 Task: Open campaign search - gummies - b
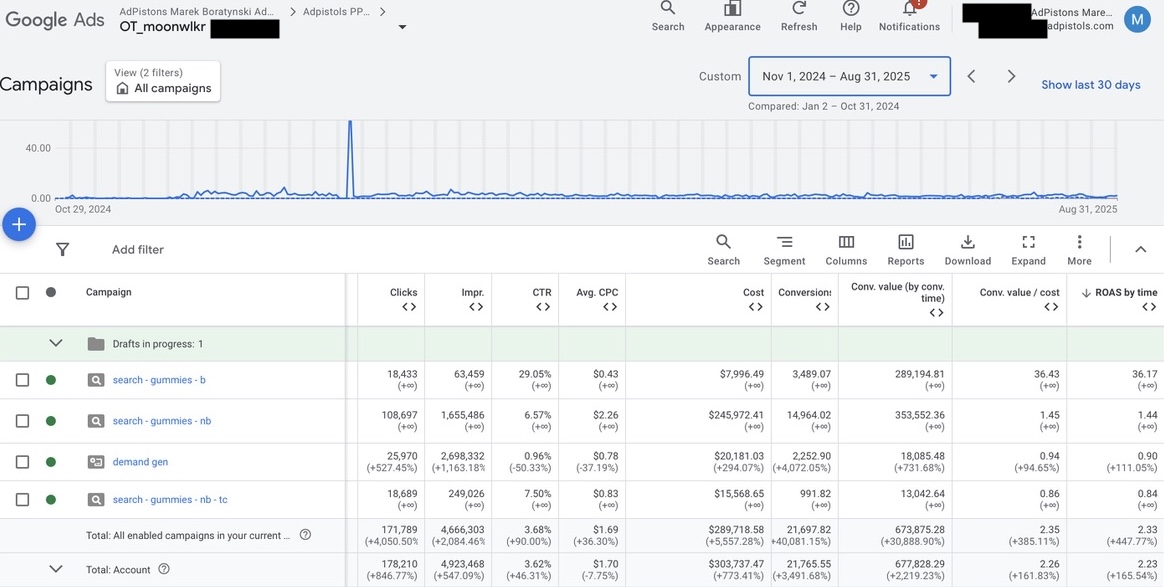tap(159, 380)
